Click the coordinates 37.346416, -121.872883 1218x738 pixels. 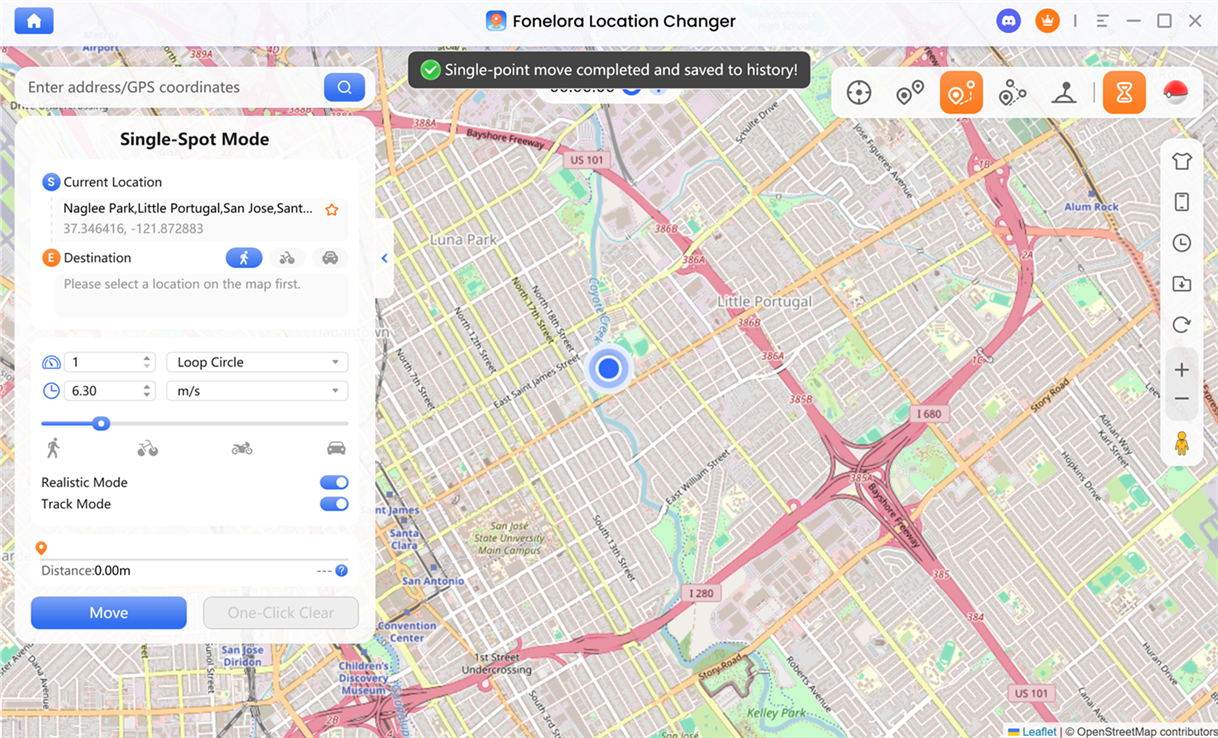(133, 229)
